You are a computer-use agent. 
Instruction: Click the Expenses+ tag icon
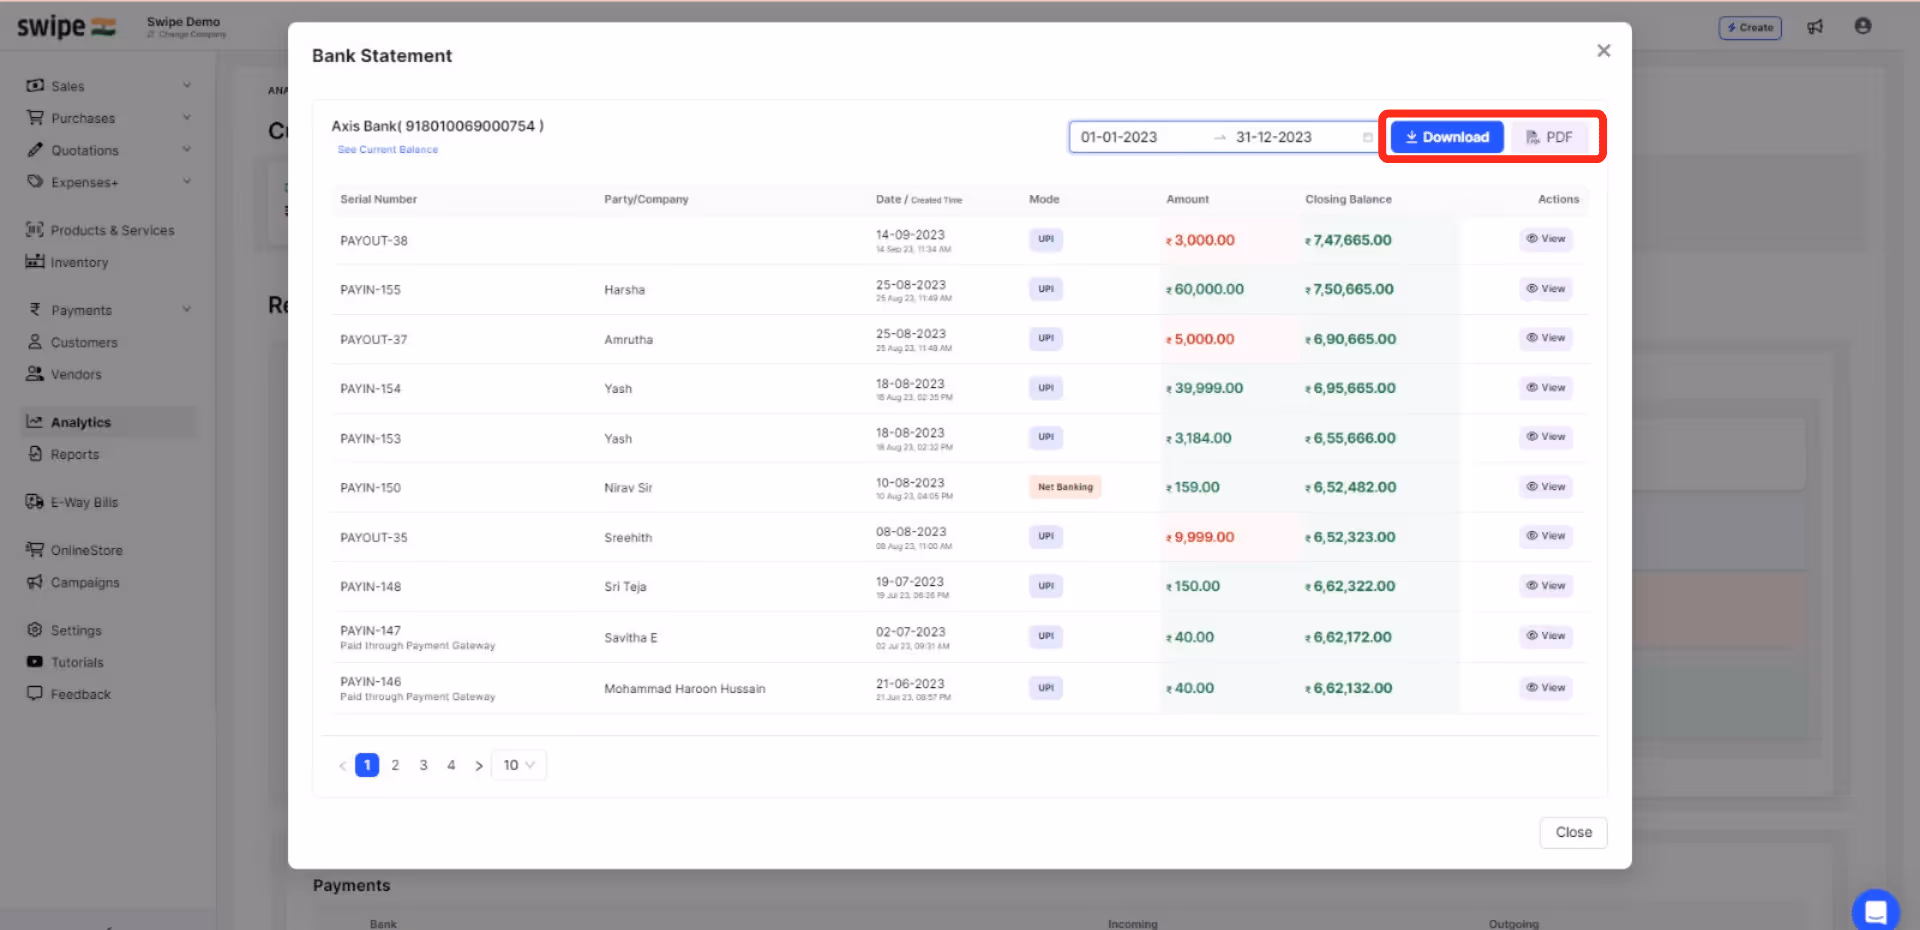35,181
